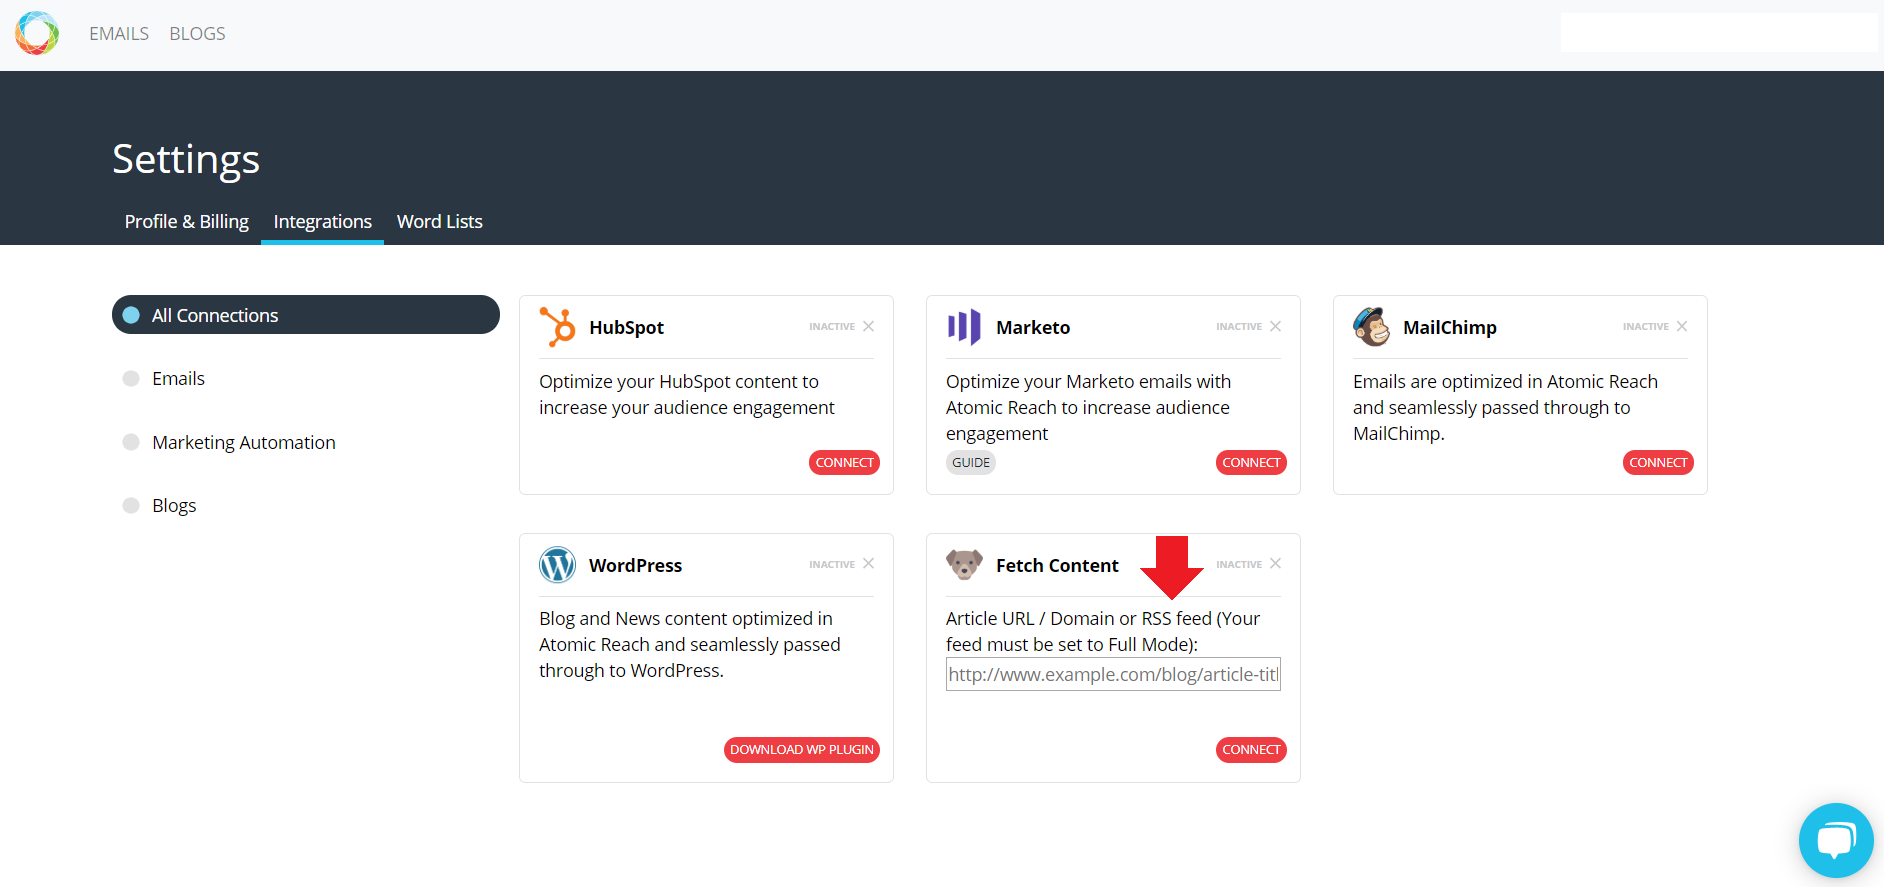1884x887 pixels.
Task: Go to EMAILS in the top navigation
Action: pos(119,33)
